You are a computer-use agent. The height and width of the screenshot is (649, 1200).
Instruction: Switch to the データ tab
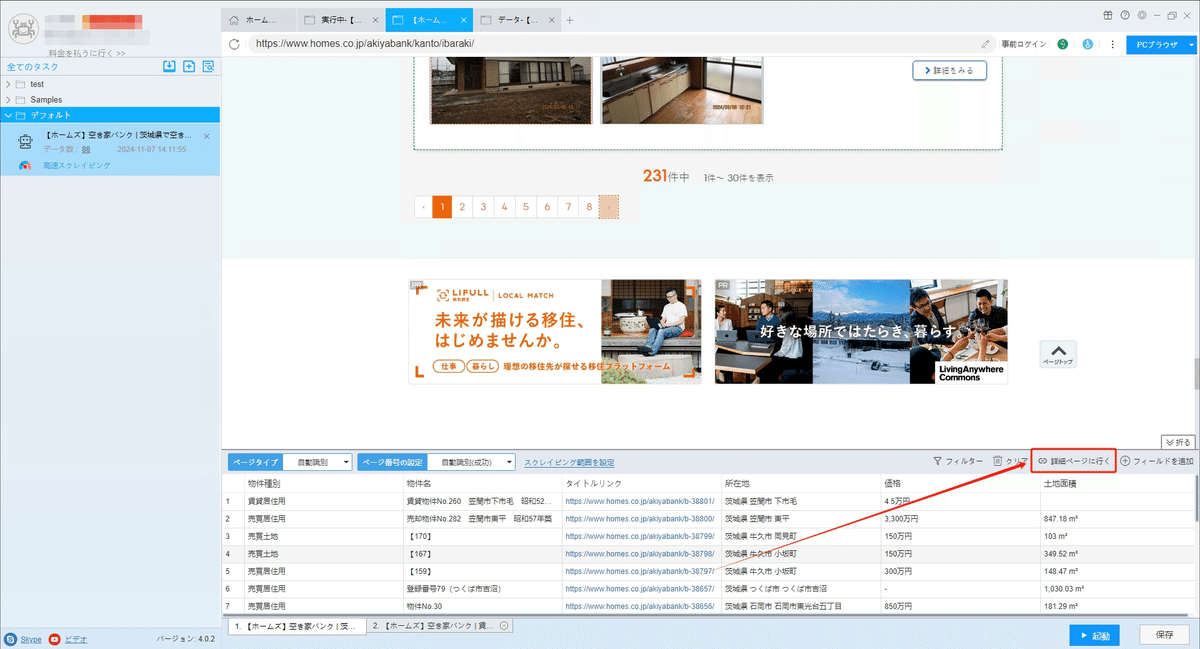[x=517, y=20]
